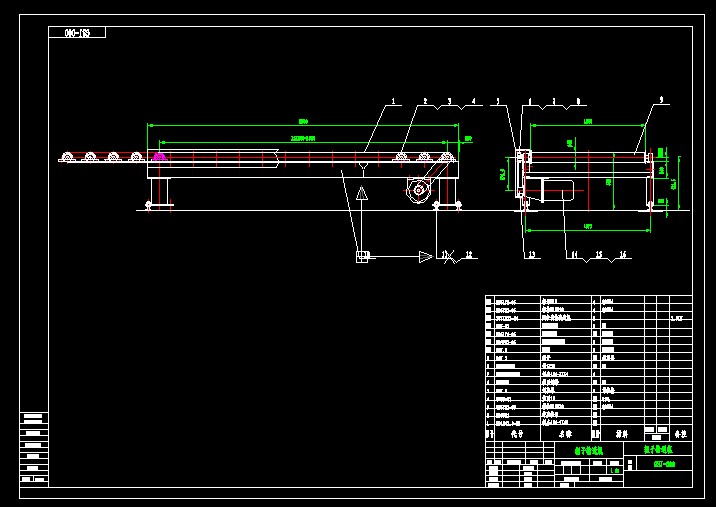Image resolution: width=716 pixels, height=507 pixels.
Task: Click the upward triangle arrow below conveyor
Action: coord(362,194)
